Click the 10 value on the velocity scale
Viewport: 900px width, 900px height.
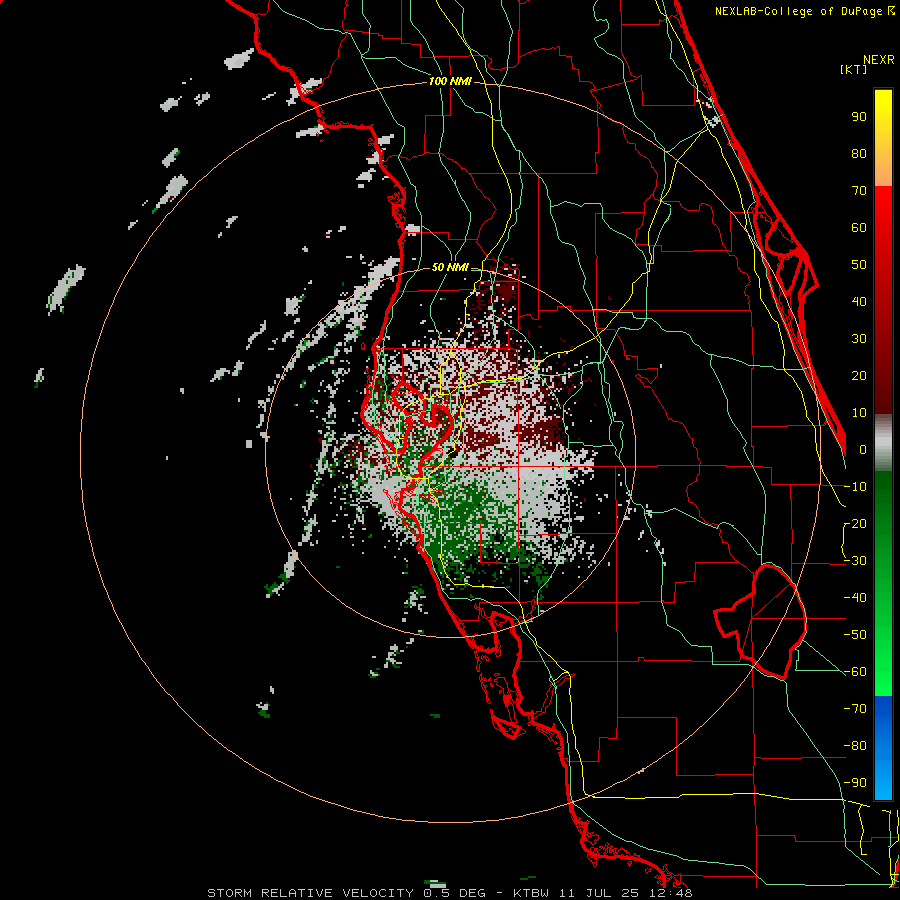[859, 413]
